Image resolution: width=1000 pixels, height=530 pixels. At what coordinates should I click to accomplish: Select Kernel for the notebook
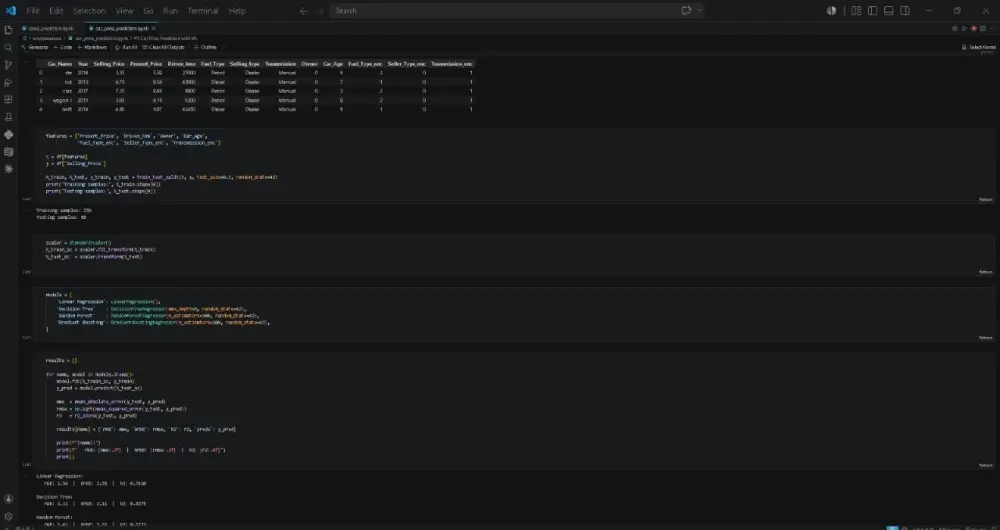click(979, 47)
